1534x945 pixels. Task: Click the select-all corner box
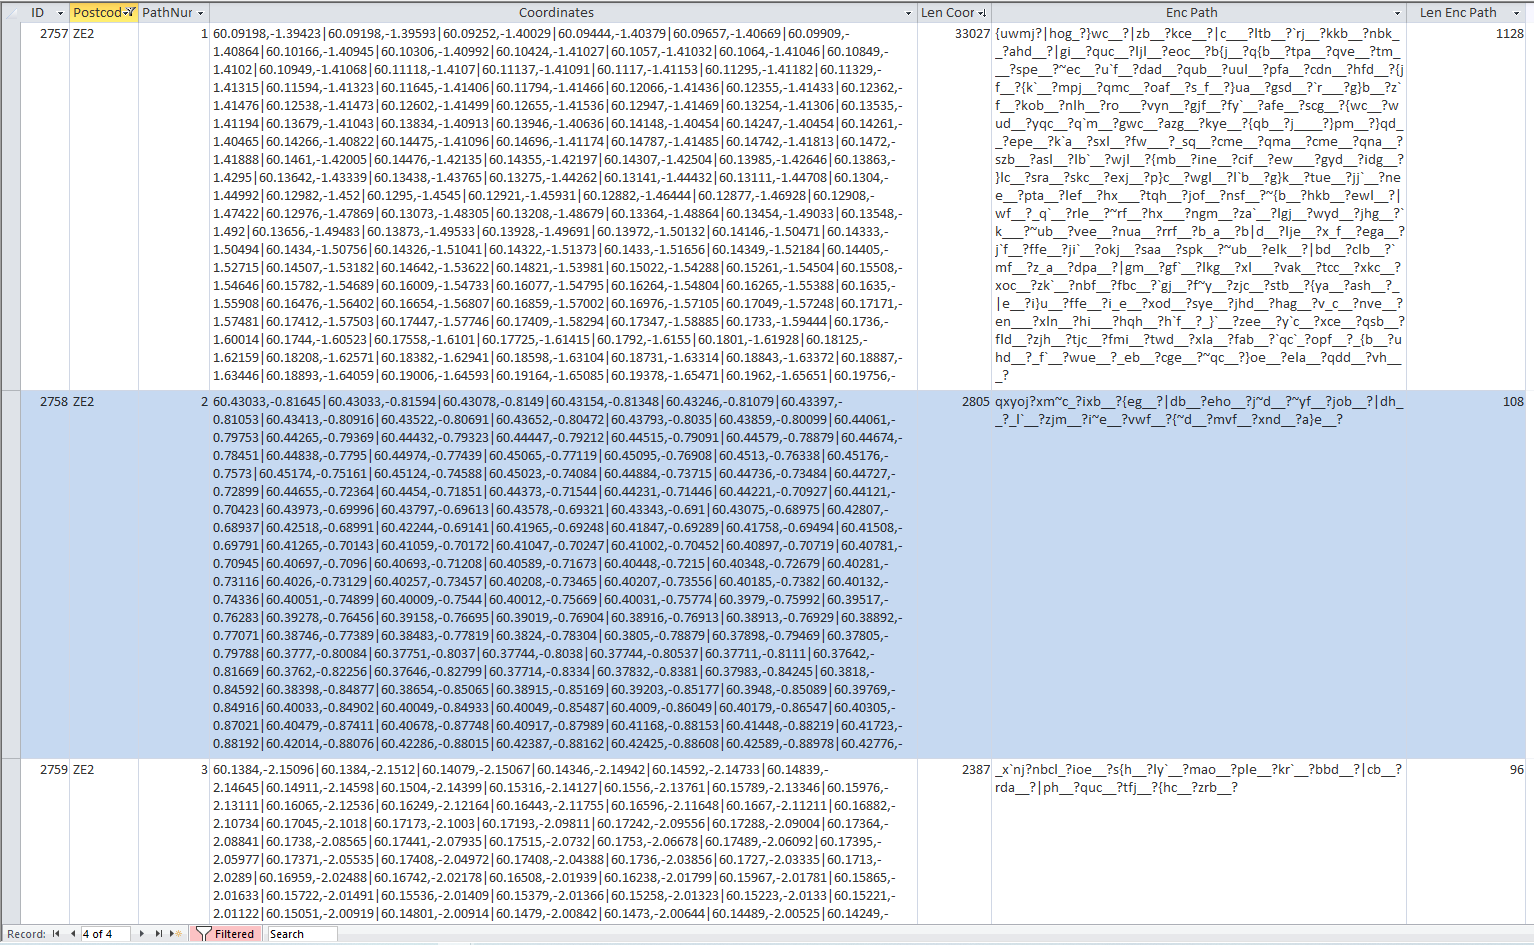coord(10,13)
